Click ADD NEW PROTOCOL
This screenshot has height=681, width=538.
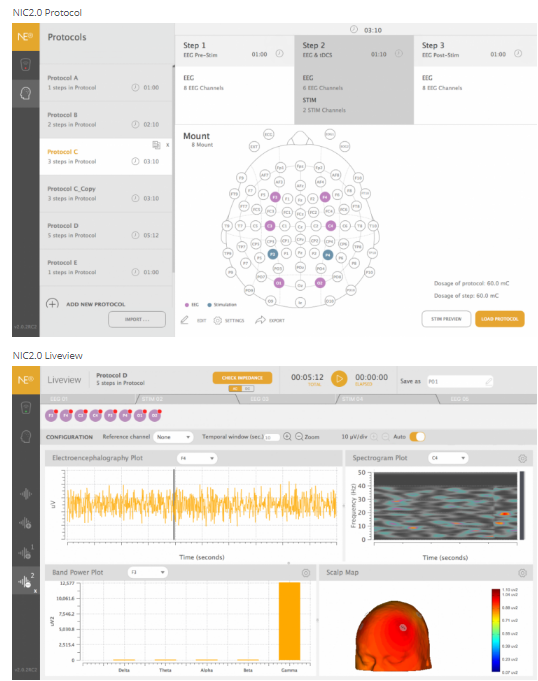point(96,304)
